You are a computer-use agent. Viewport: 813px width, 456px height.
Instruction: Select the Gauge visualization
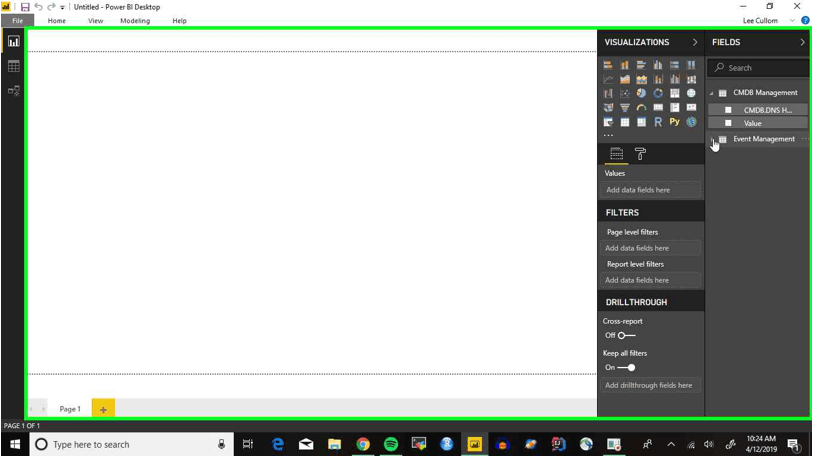tap(641, 107)
